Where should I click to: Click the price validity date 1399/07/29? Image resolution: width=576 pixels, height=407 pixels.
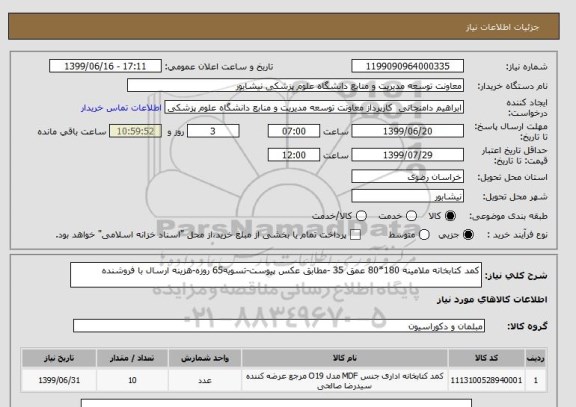pyautogui.click(x=407, y=155)
